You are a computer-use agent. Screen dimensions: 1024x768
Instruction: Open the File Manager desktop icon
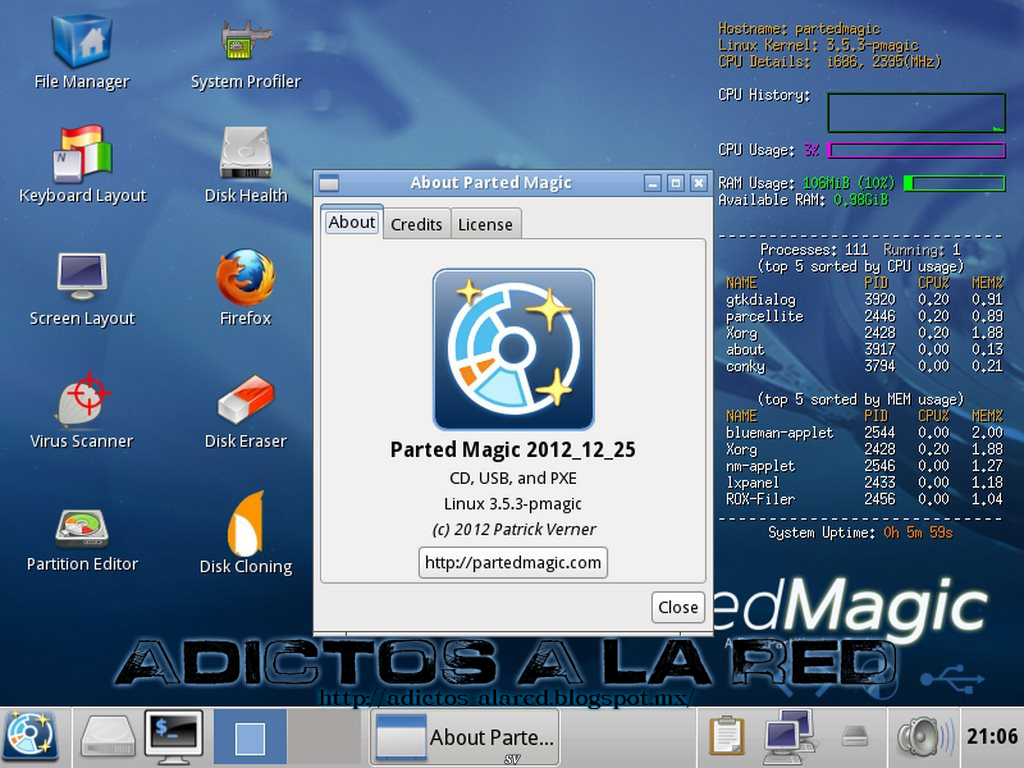tap(82, 52)
